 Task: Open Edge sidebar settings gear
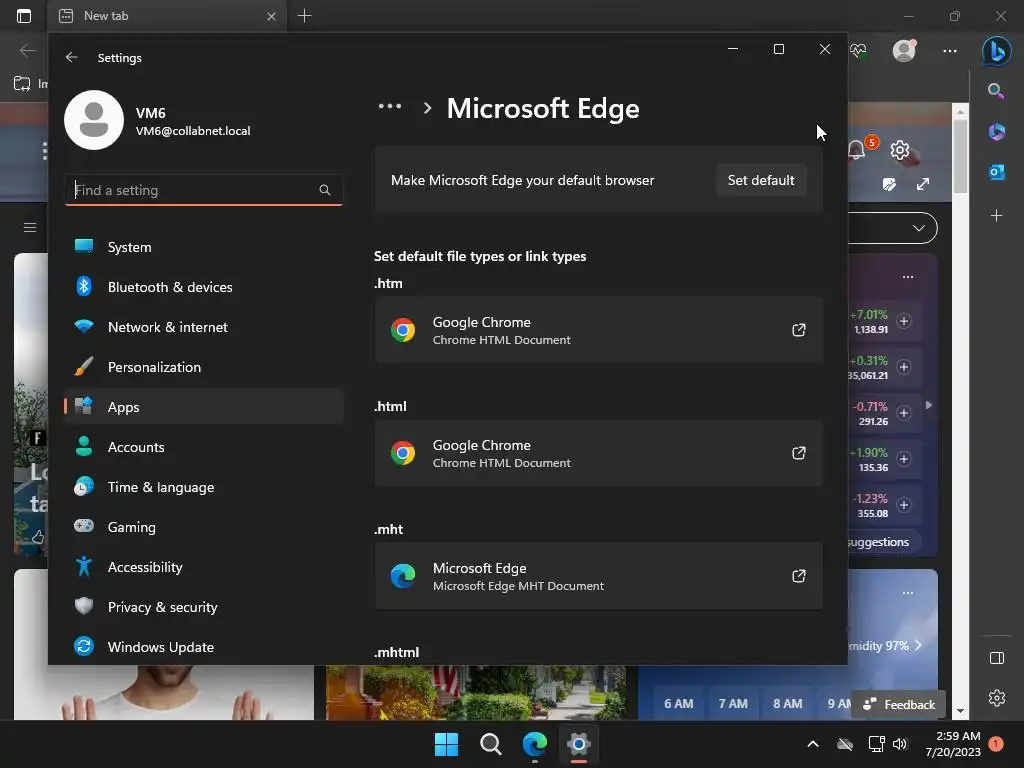(x=997, y=698)
